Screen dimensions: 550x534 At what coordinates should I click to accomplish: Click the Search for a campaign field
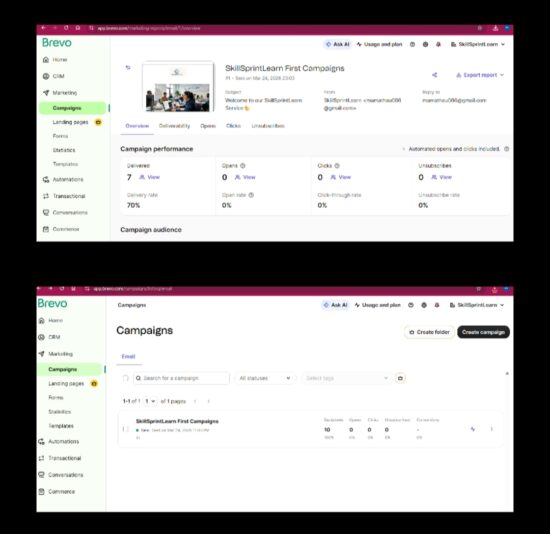[181, 378]
